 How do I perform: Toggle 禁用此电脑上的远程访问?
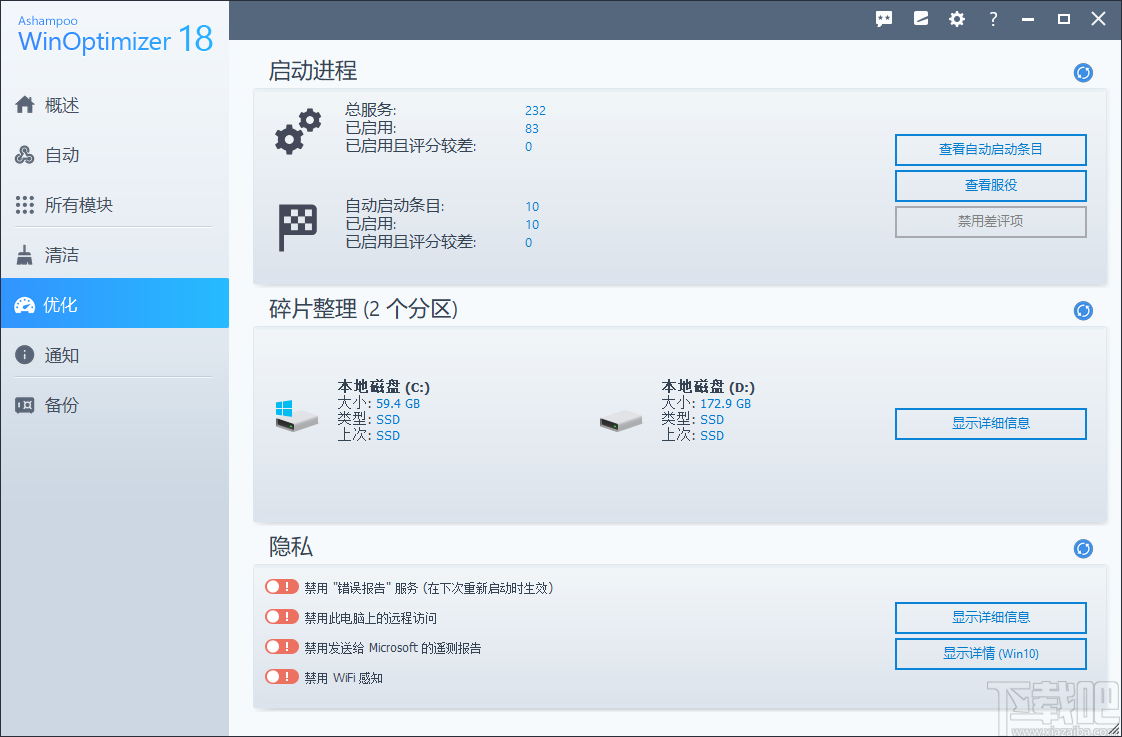point(281,616)
